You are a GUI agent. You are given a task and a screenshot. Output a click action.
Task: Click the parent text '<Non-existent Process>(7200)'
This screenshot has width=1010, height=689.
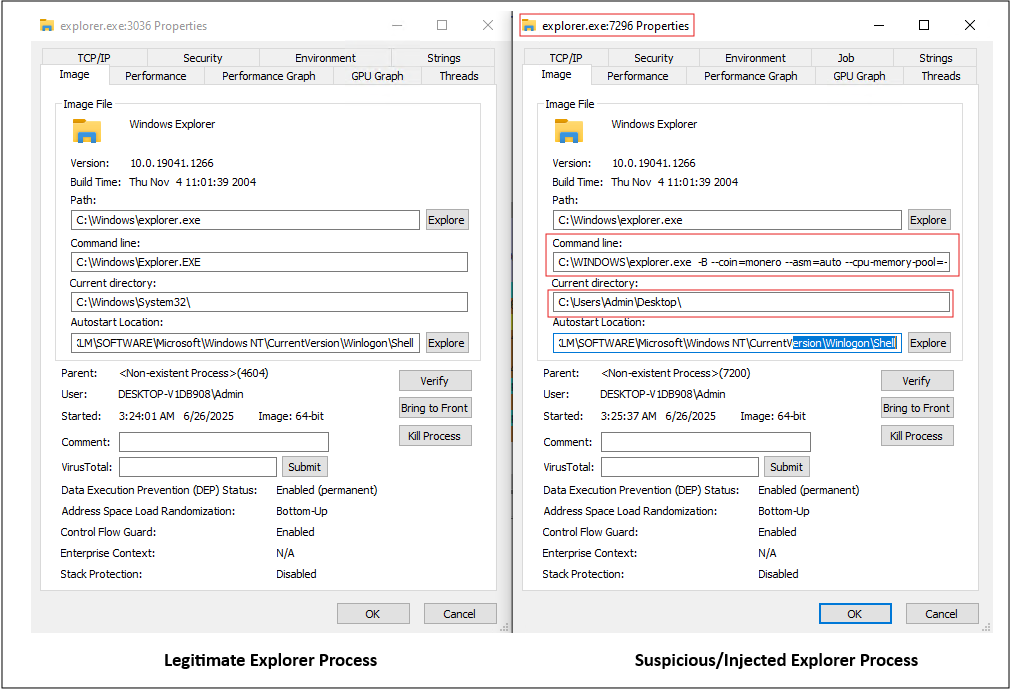coord(676,373)
